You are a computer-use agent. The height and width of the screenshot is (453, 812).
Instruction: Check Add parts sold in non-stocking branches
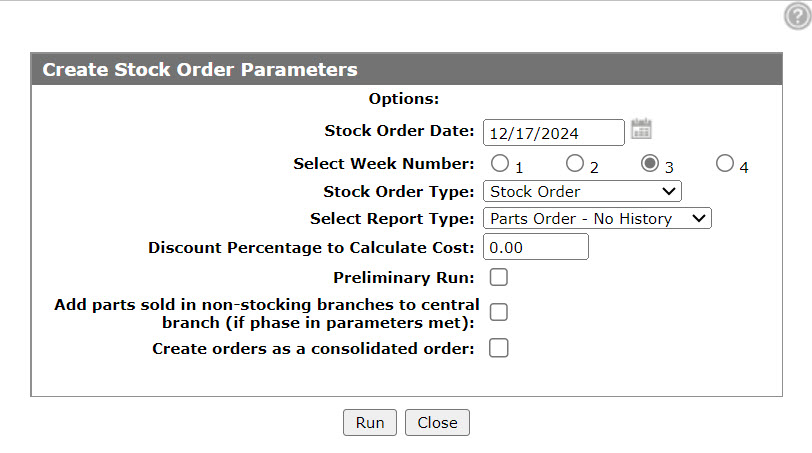pyautogui.click(x=499, y=312)
